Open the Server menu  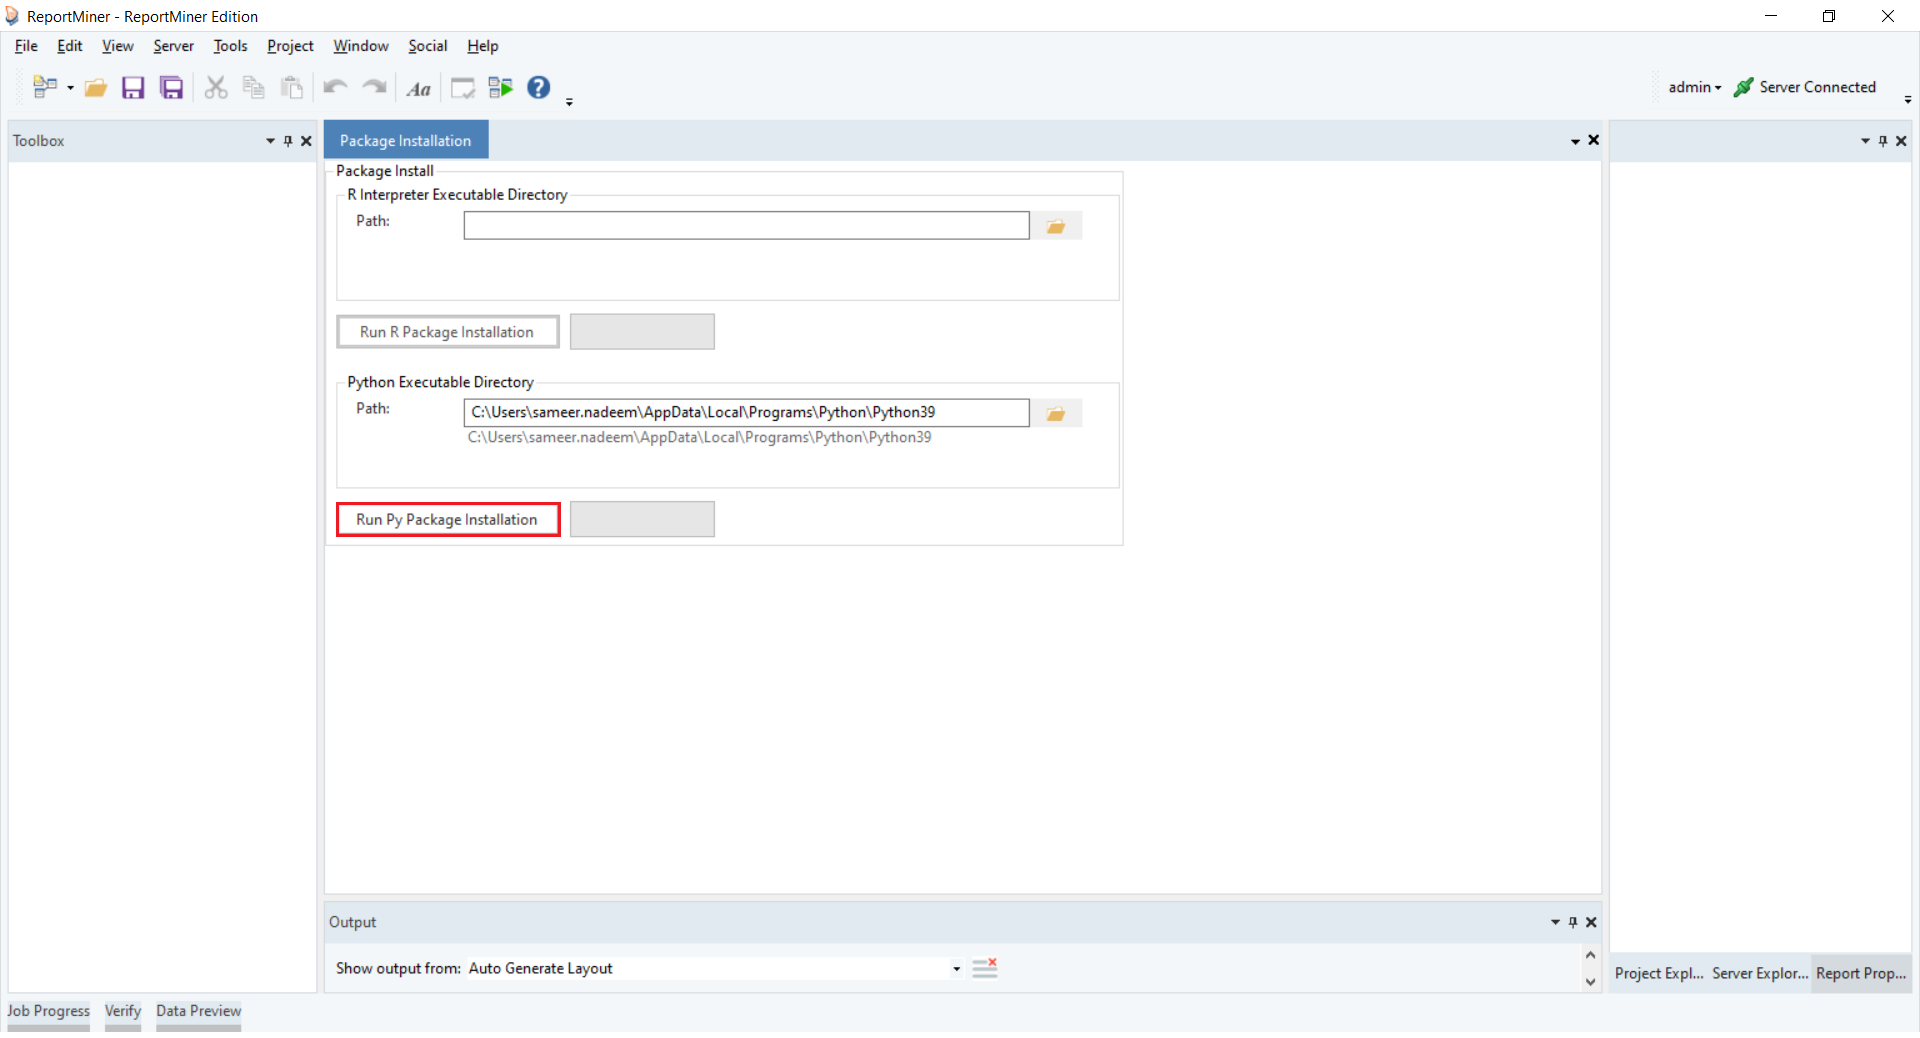[x=173, y=46]
